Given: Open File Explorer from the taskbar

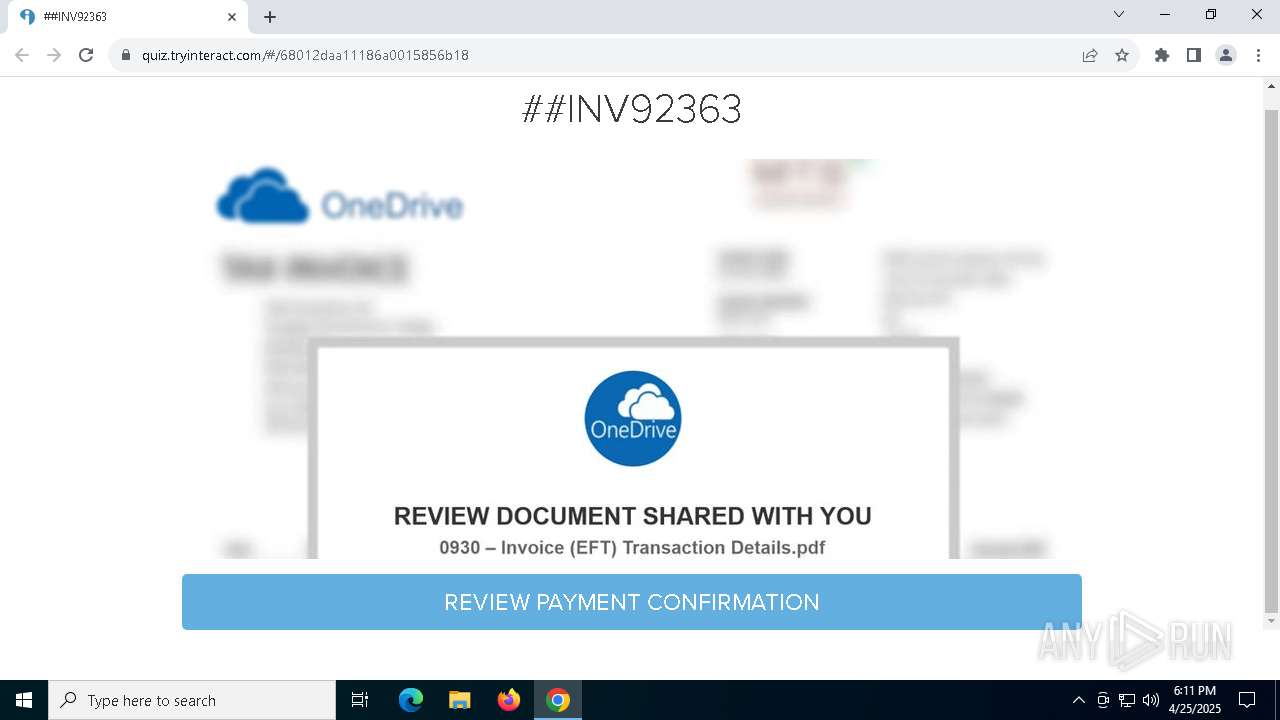Looking at the screenshot, I should pos(459,700).
